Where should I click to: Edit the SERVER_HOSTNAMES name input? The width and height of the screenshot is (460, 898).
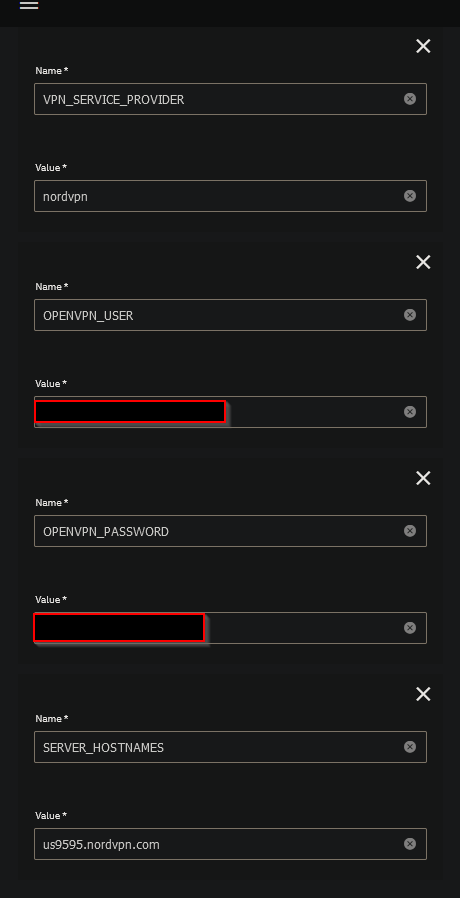[230, 747]
